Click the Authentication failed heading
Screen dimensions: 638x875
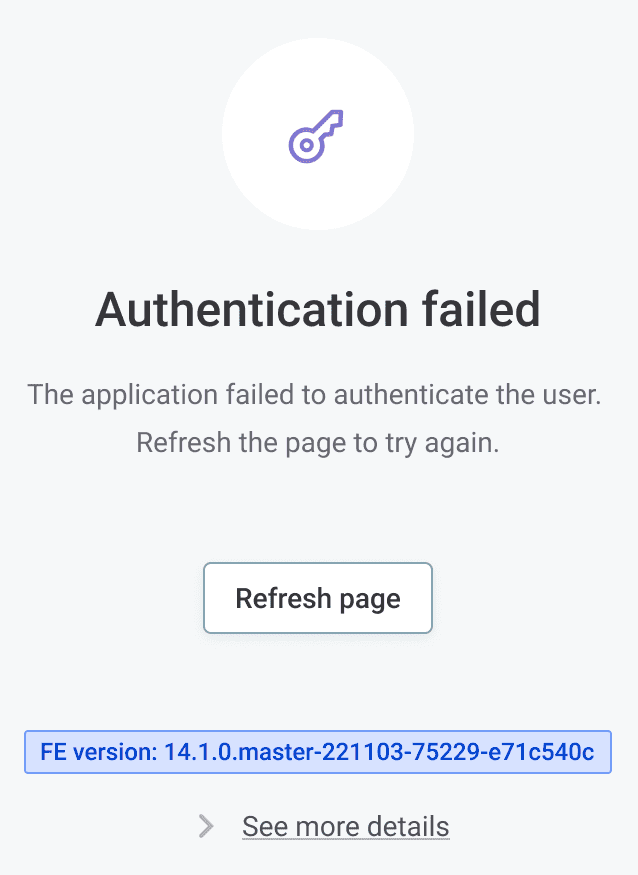point(318,310)
